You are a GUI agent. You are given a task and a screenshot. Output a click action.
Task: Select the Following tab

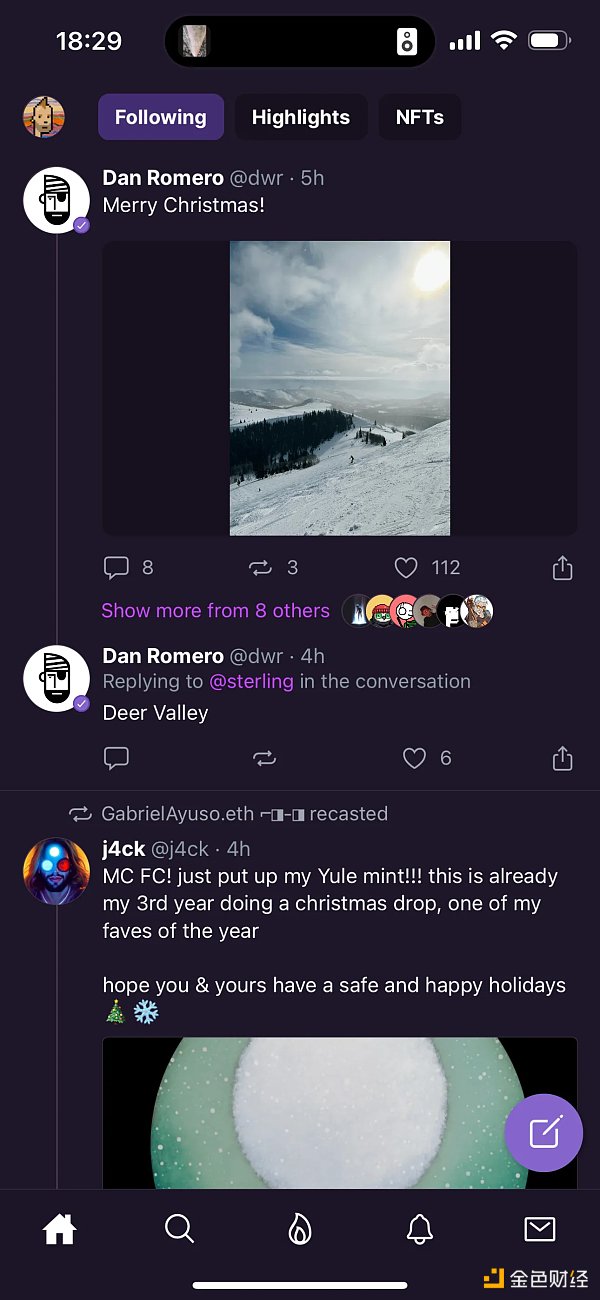(x=160, y=118)
